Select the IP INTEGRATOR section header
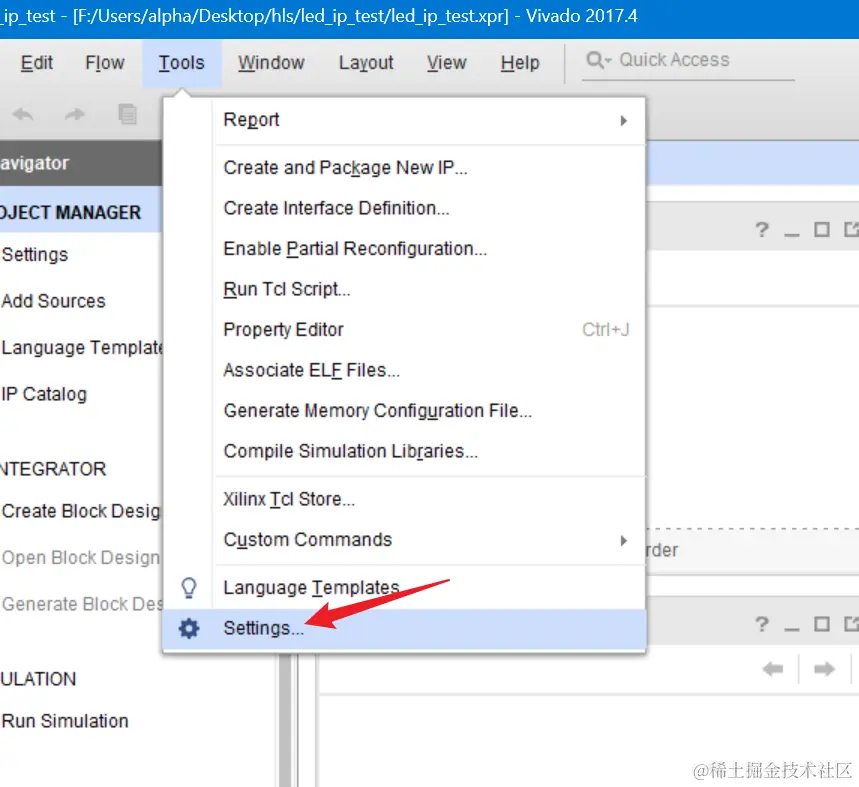The image size is (859, 787). (x=53, y=469)
